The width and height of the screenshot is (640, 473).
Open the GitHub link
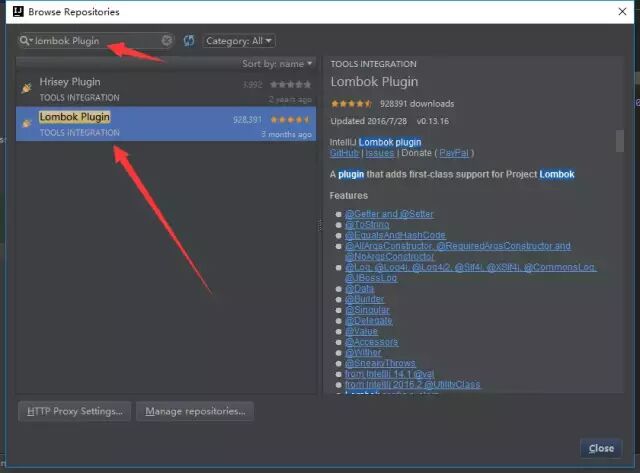coord(344,153)
